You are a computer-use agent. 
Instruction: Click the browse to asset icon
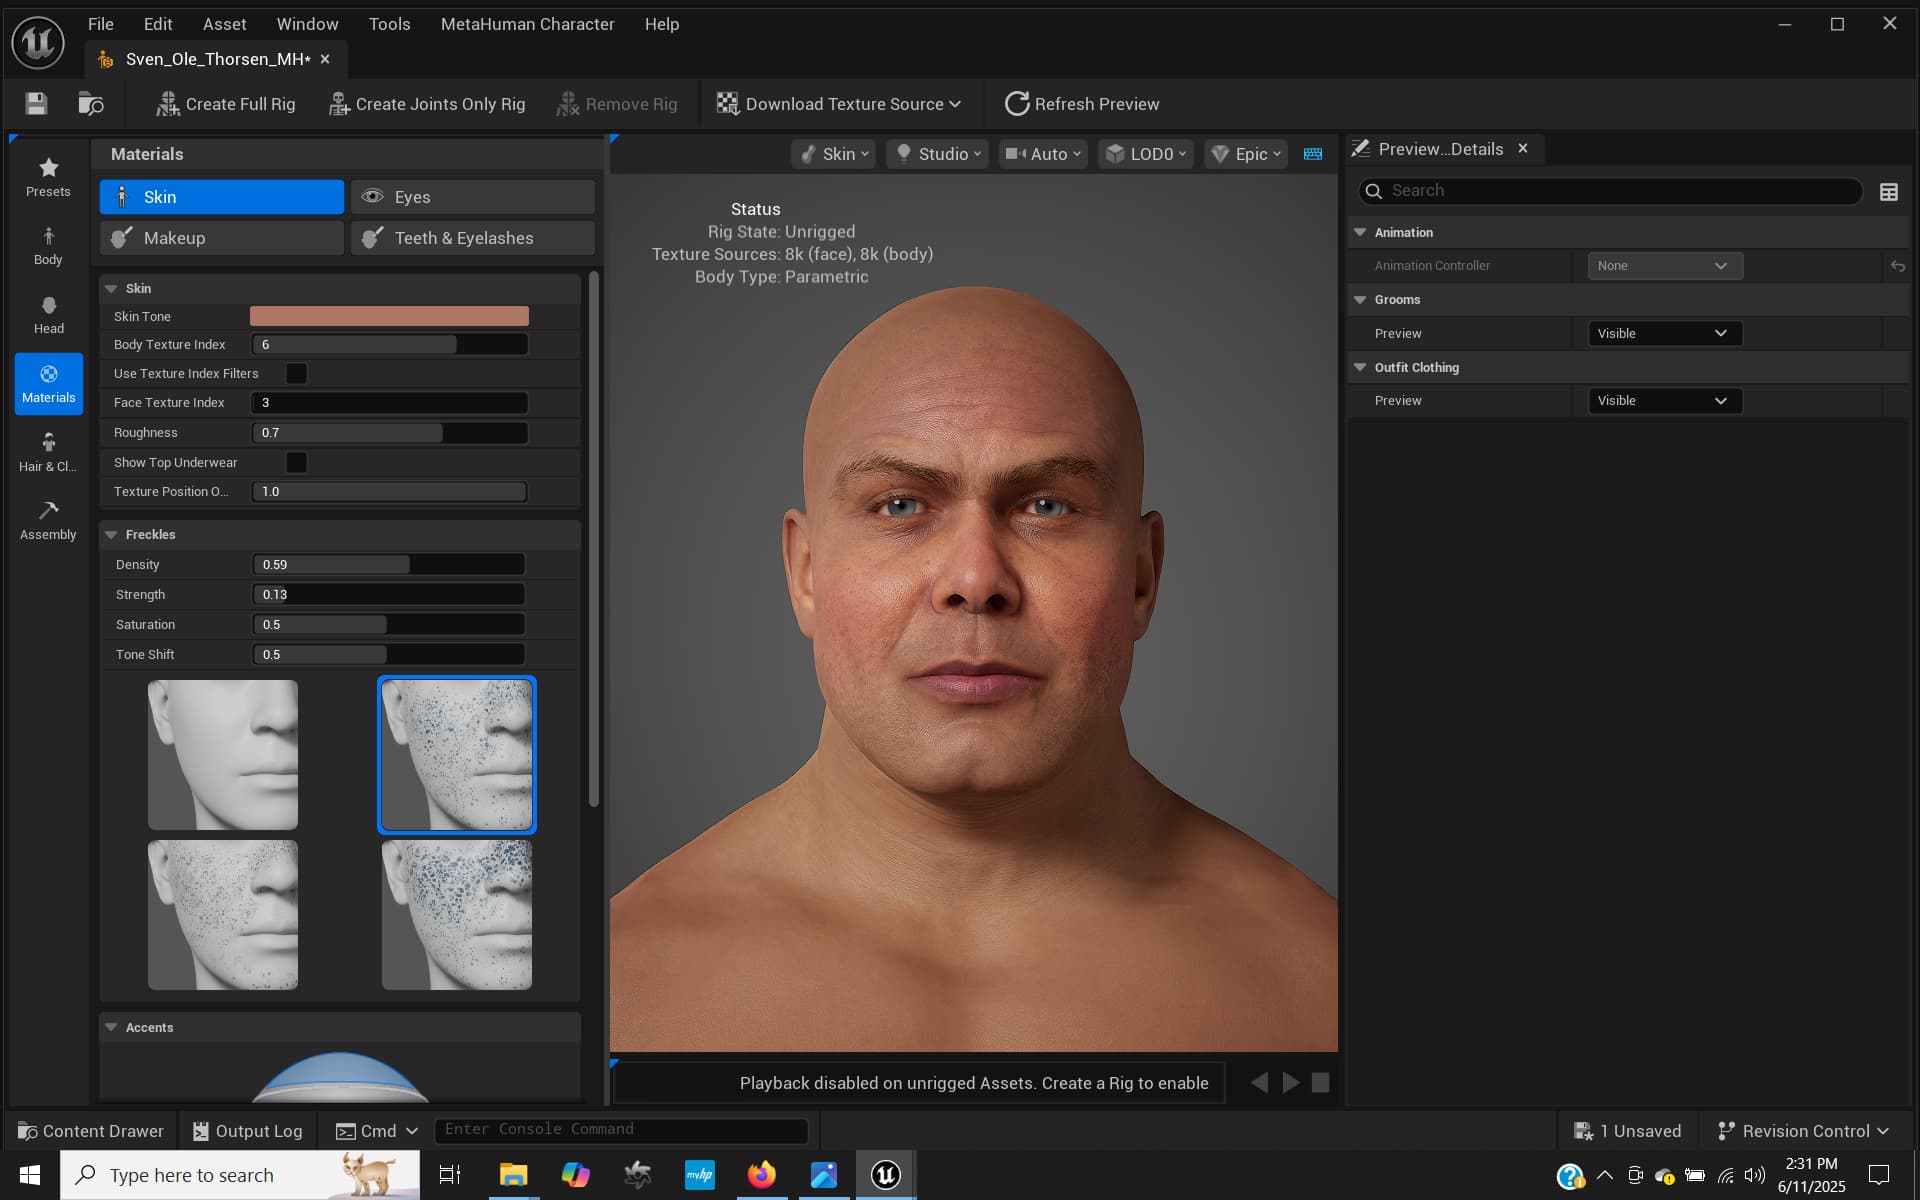coord(90,104)
